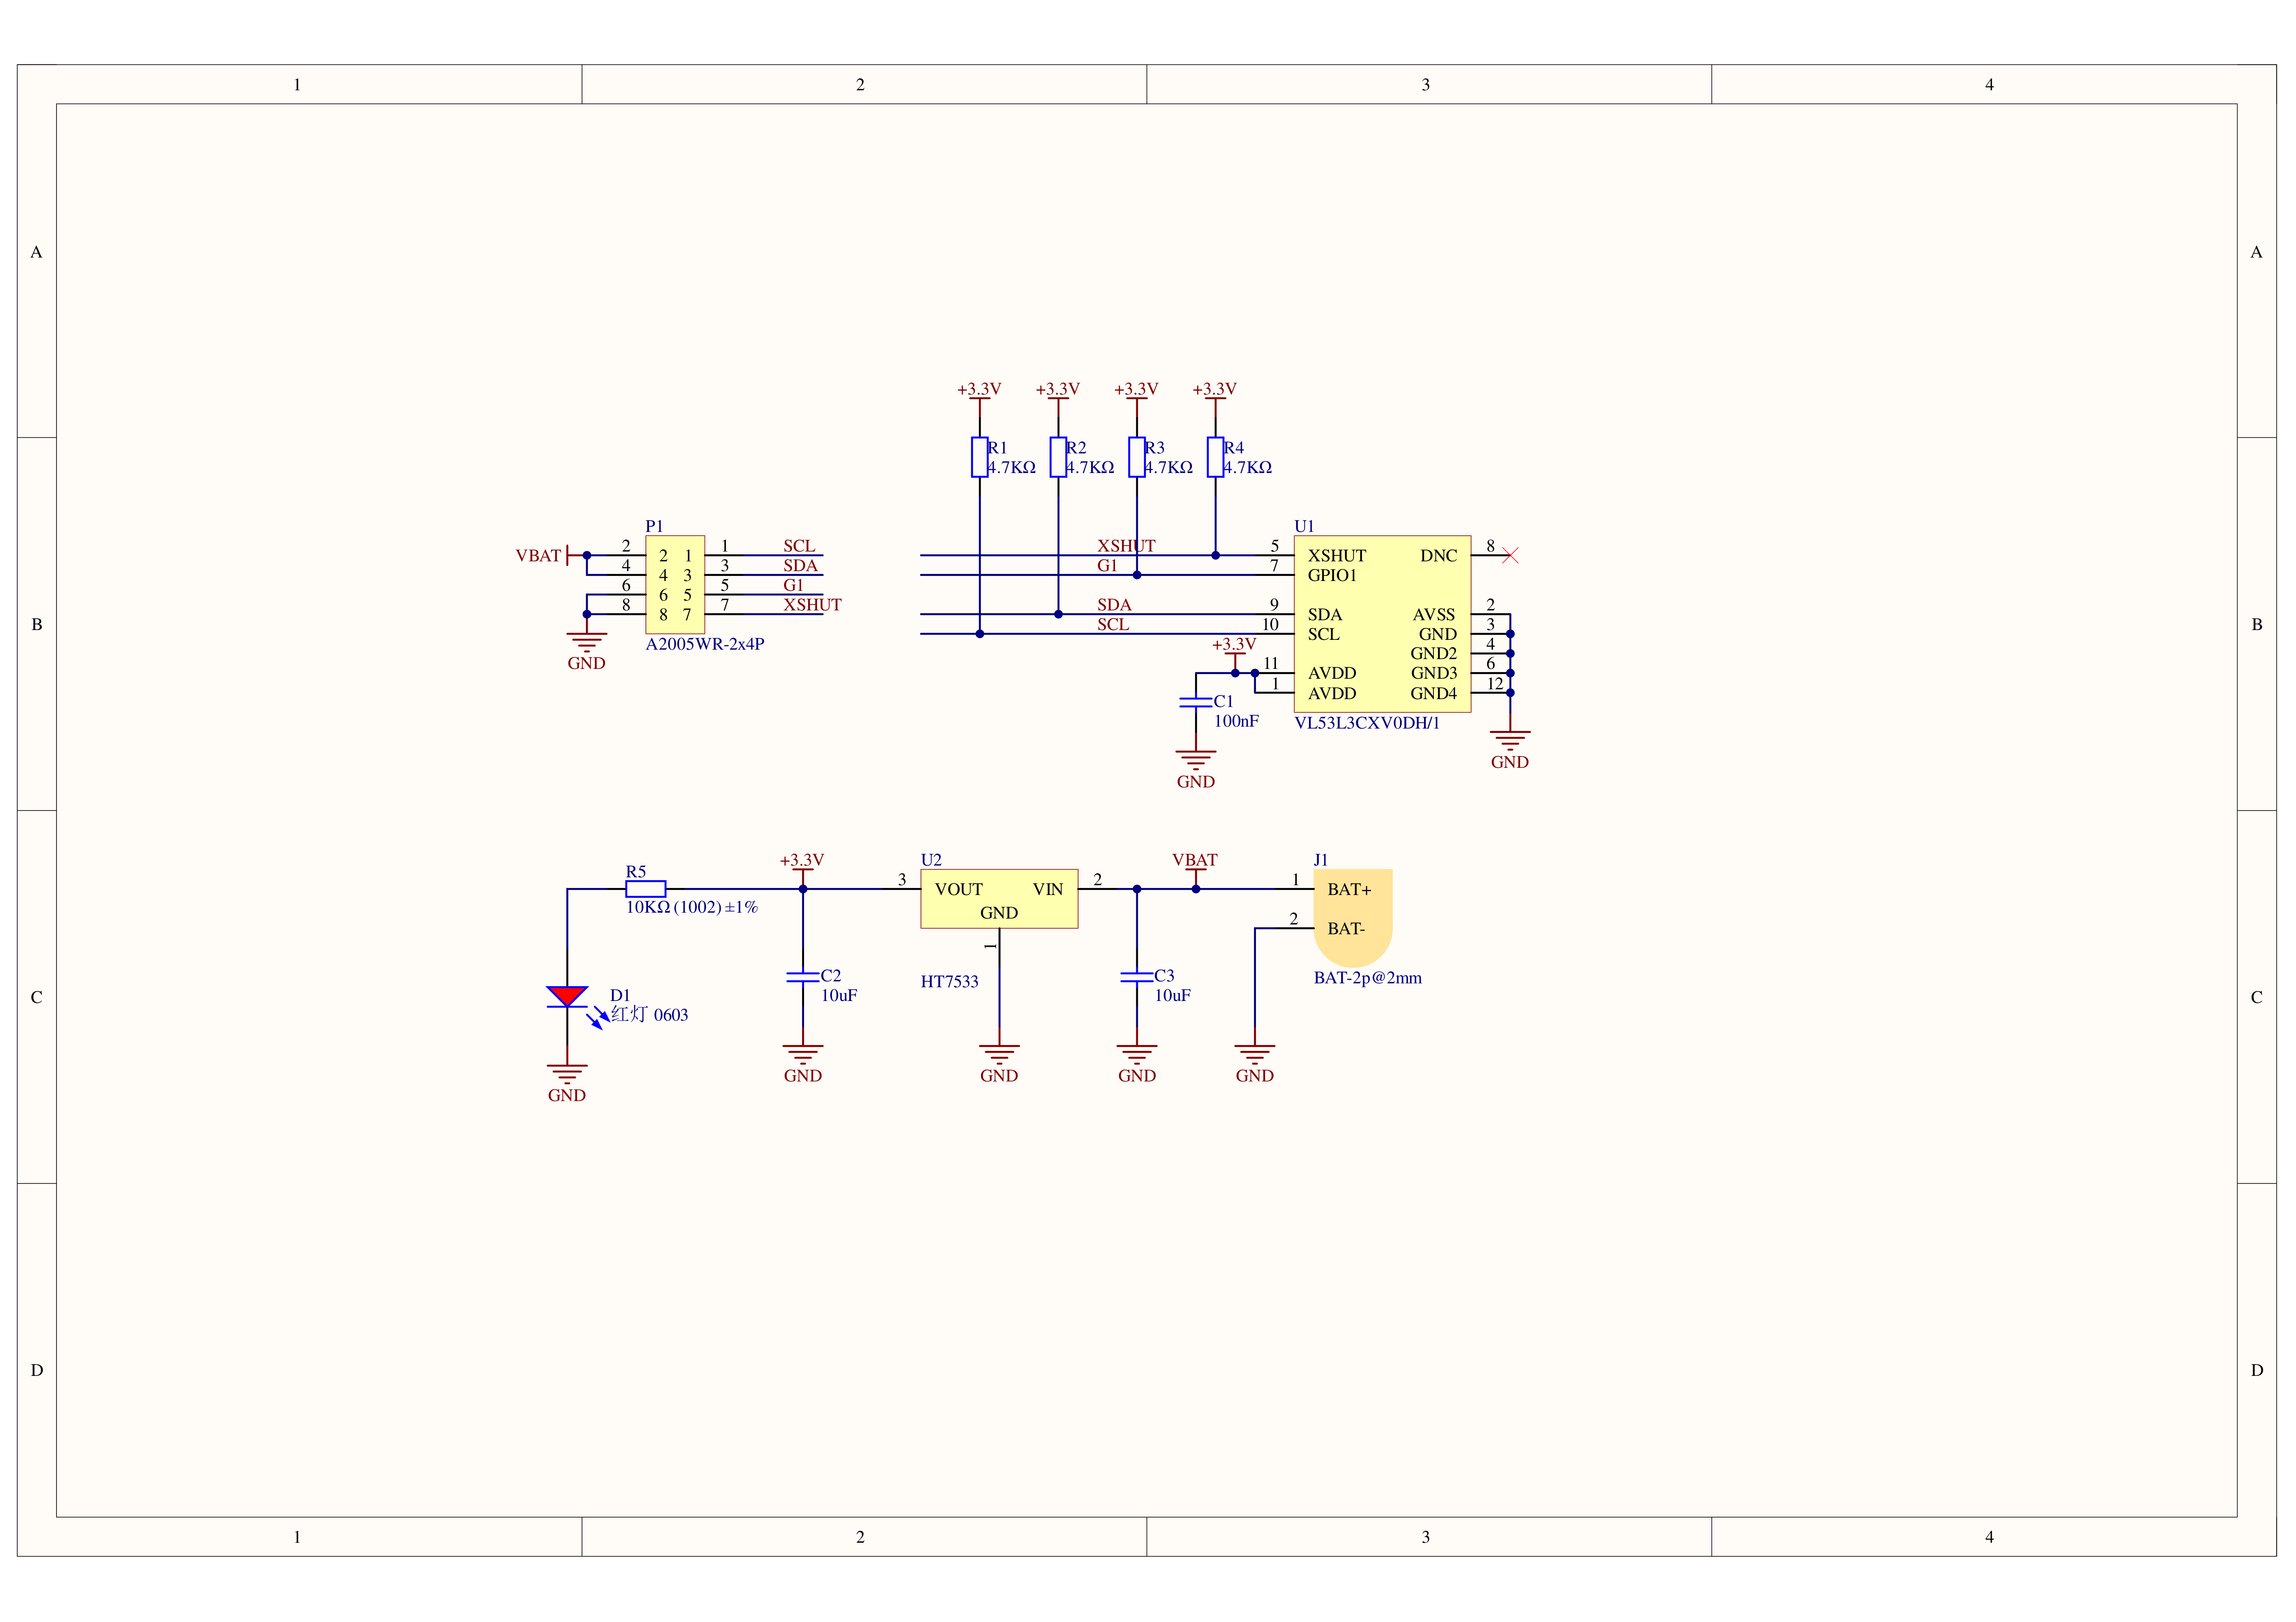Screen dimensions: 2296x1622
Task: Click the VOUT pin name on U2
Action: pos(959,890)
